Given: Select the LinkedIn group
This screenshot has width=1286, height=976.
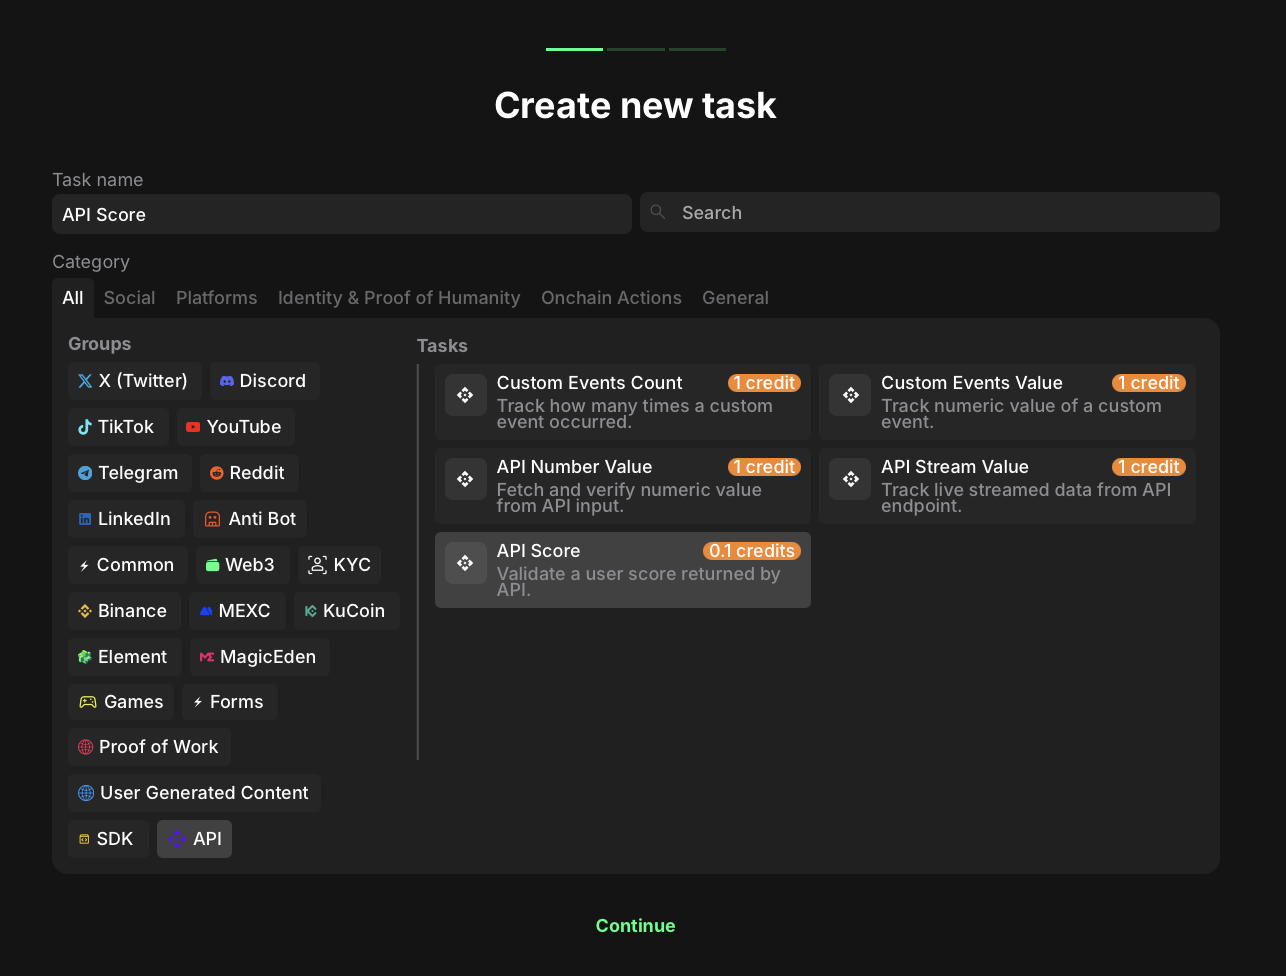Looking at the screenshot, I should [126, 519].
